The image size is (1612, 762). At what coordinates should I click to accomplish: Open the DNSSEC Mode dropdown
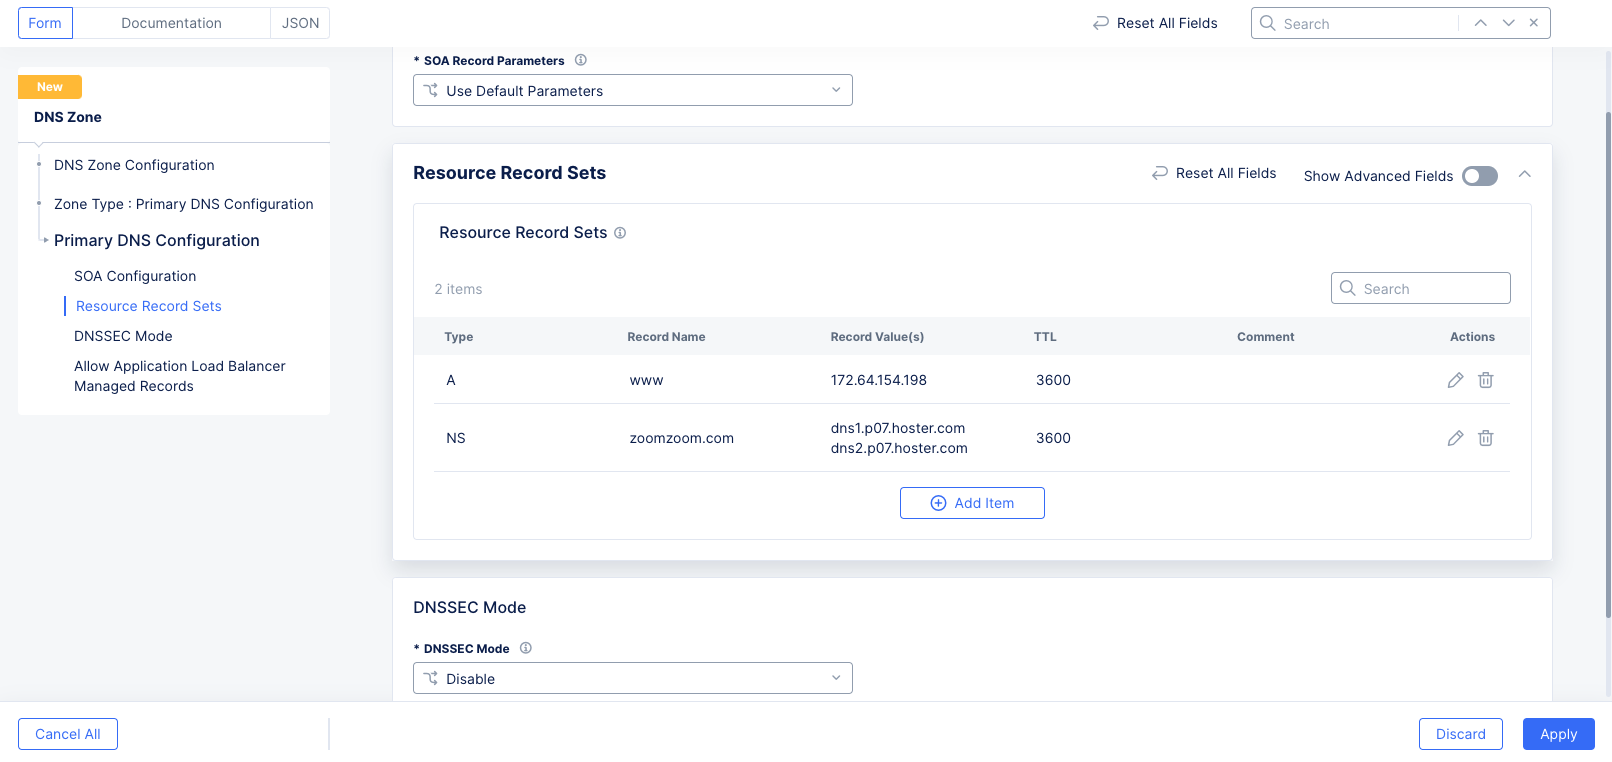632,678
